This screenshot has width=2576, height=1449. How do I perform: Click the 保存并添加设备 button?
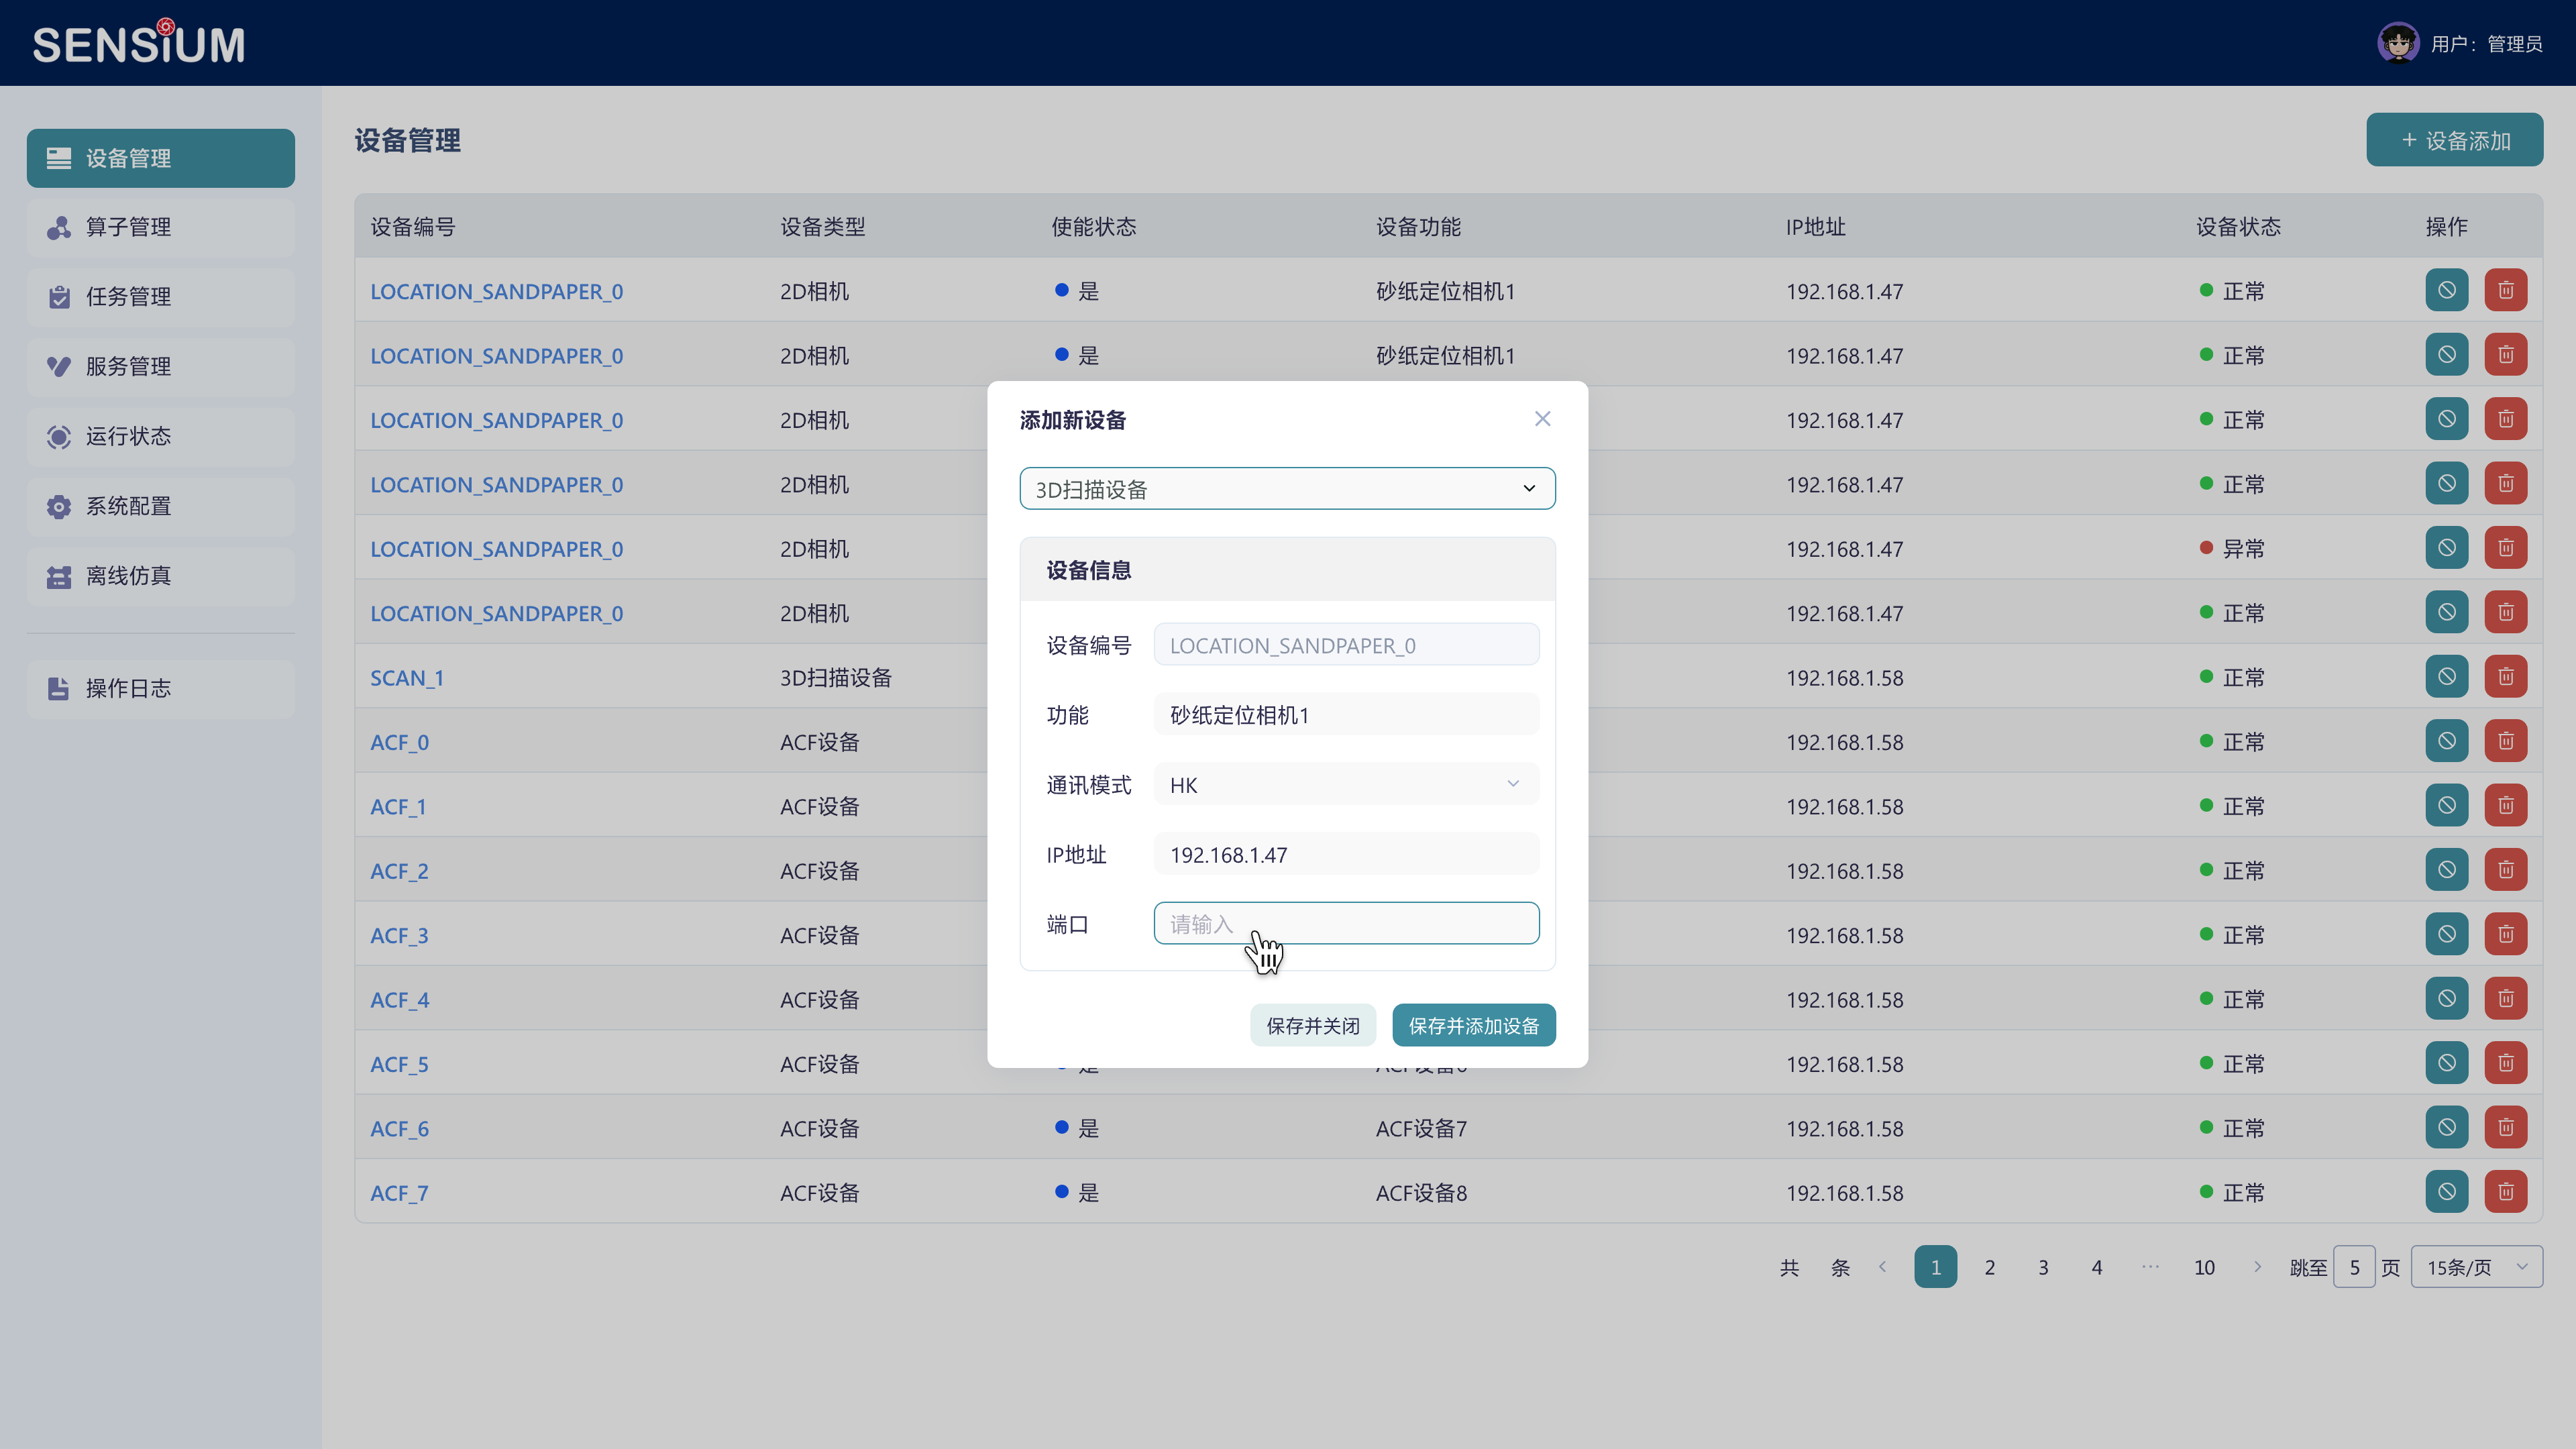click(x=1473, y=1025)
